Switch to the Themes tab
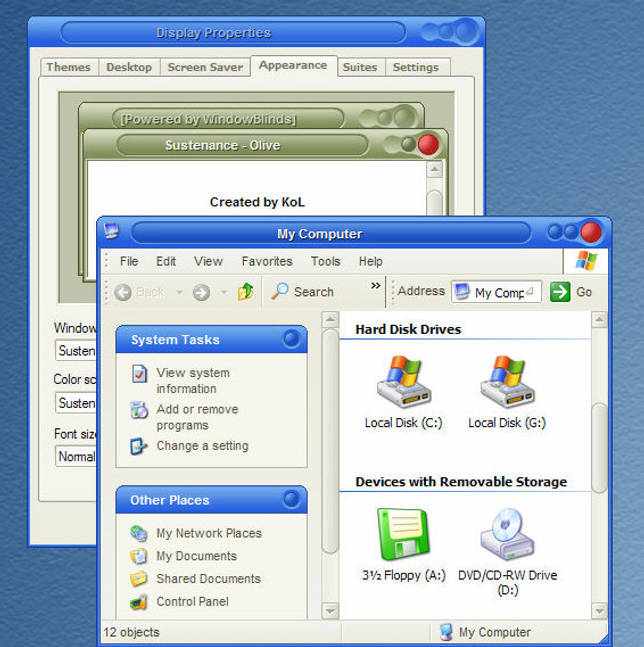 69,67
